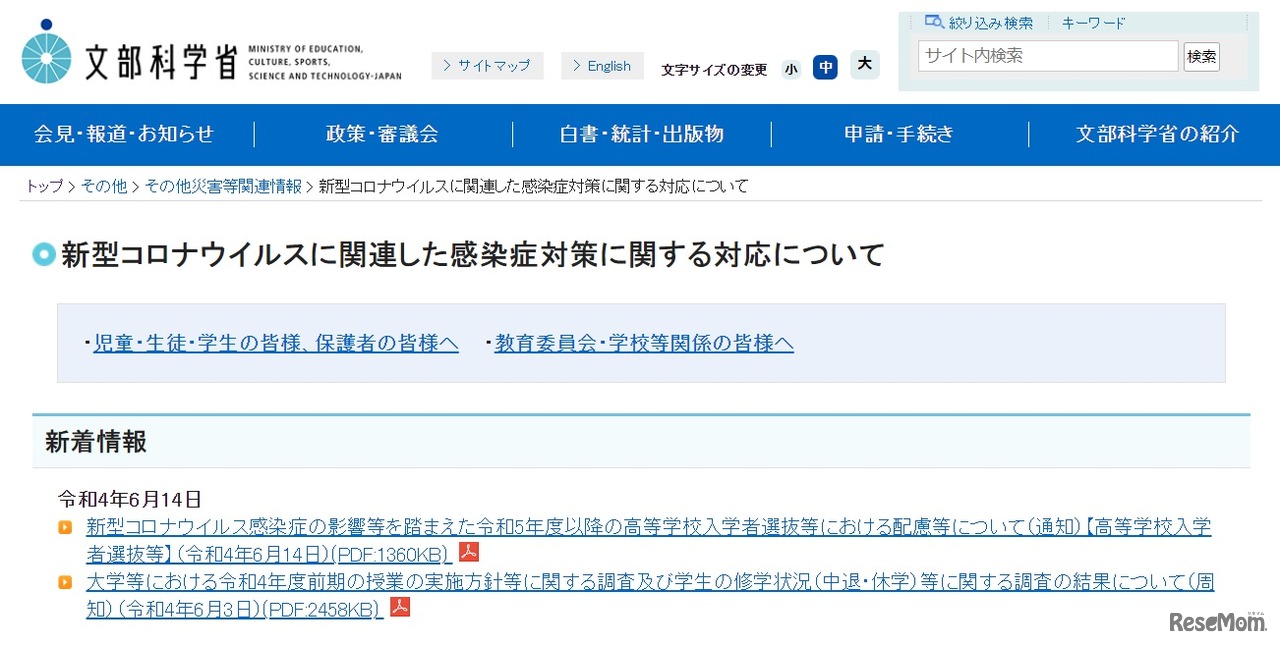Open the 児童・生徒・学生の皆様、保護者の皆様へ link

coord(276,343)
